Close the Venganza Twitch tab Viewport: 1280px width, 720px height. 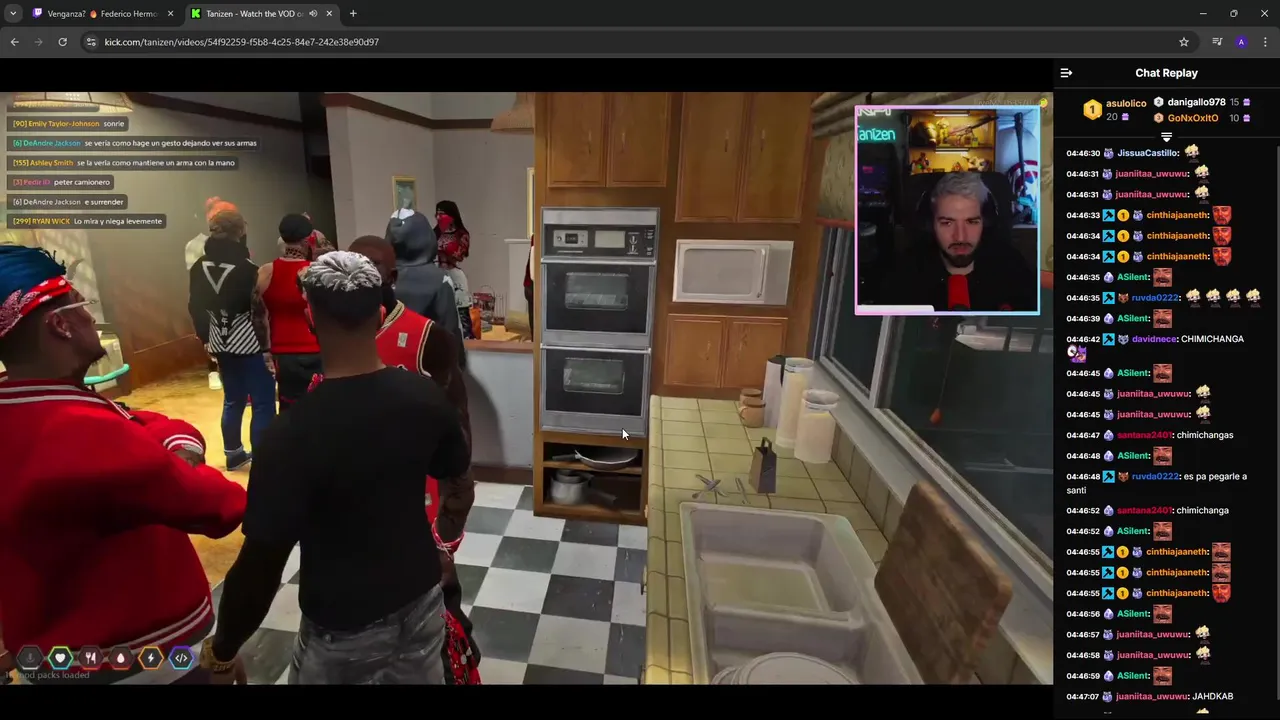coord(170,14)
